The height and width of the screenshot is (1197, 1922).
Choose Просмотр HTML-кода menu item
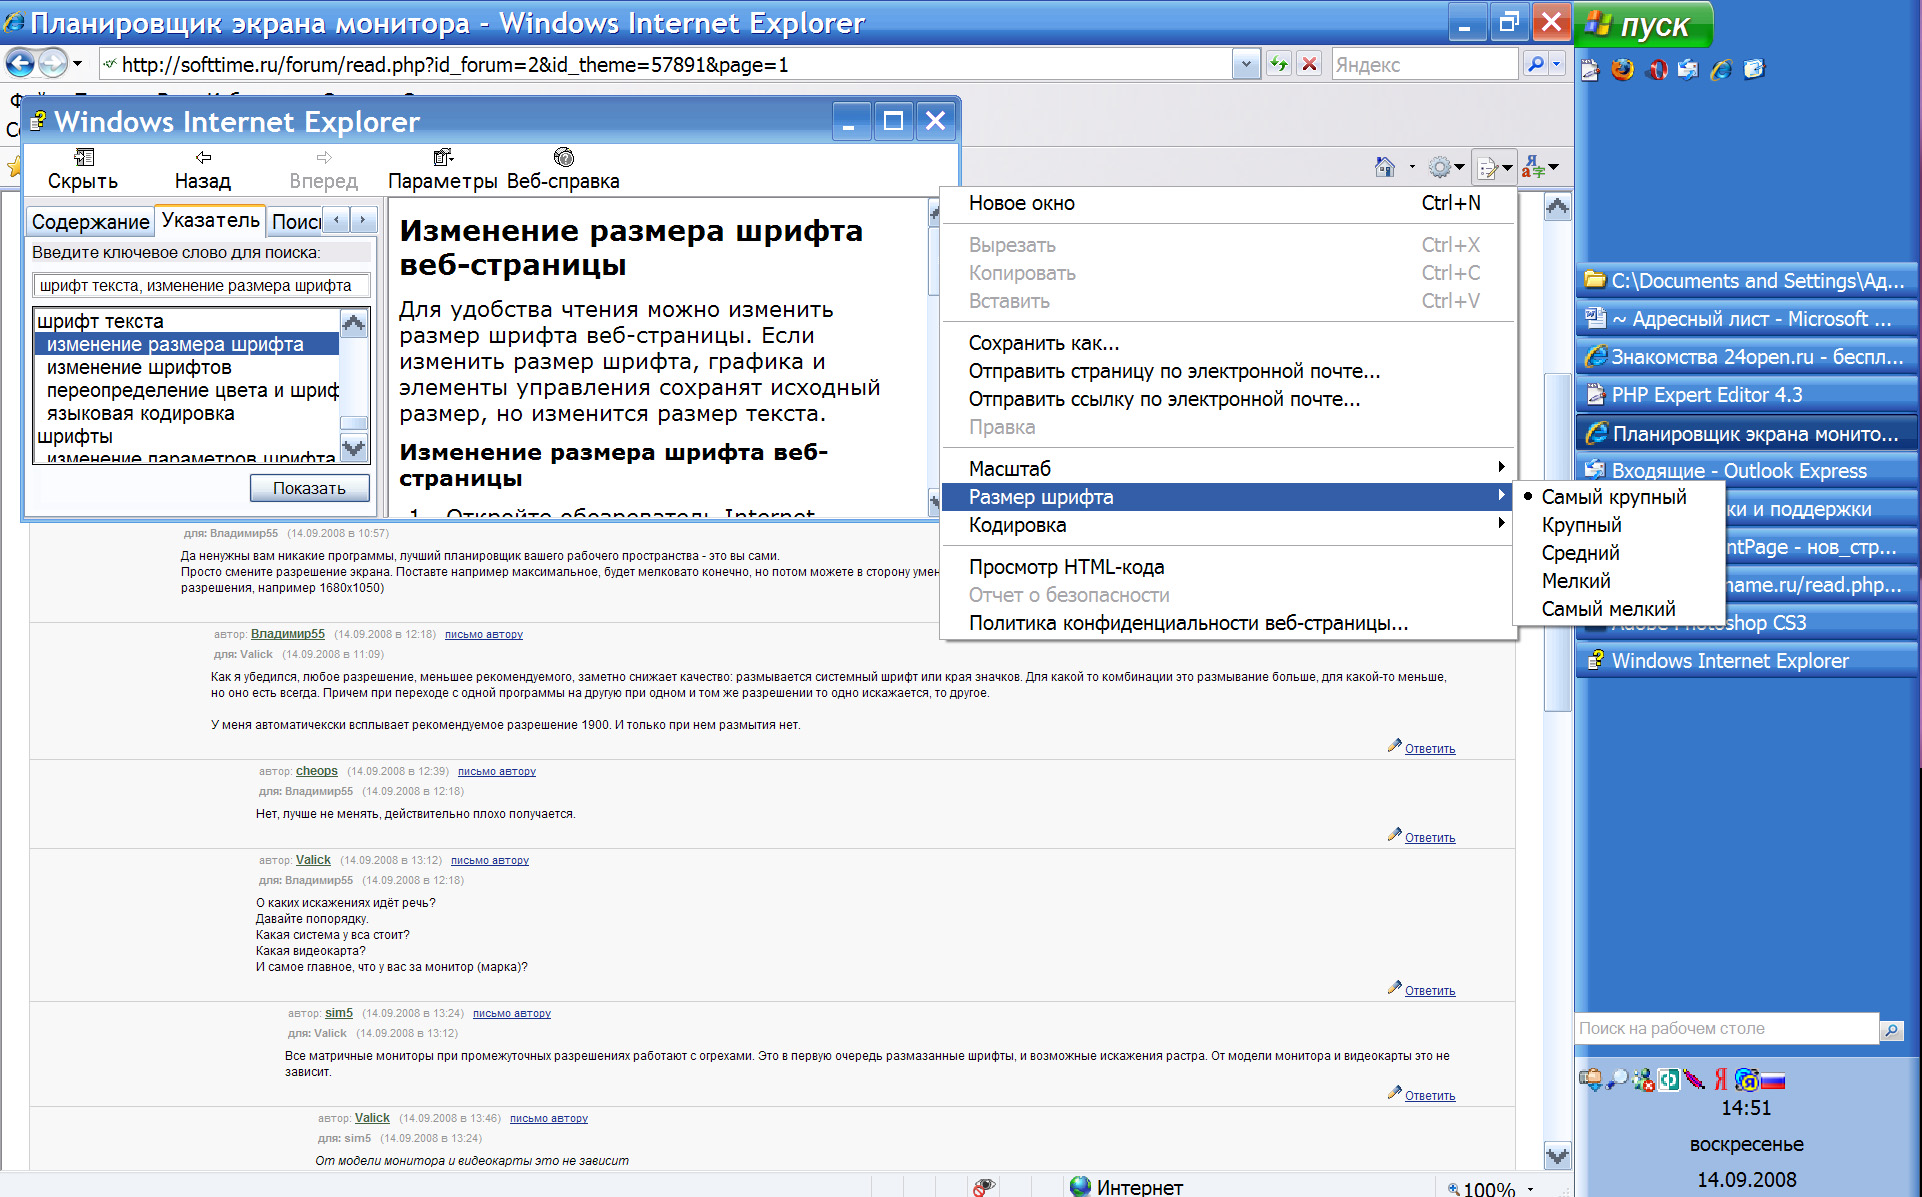[1227, 567]
